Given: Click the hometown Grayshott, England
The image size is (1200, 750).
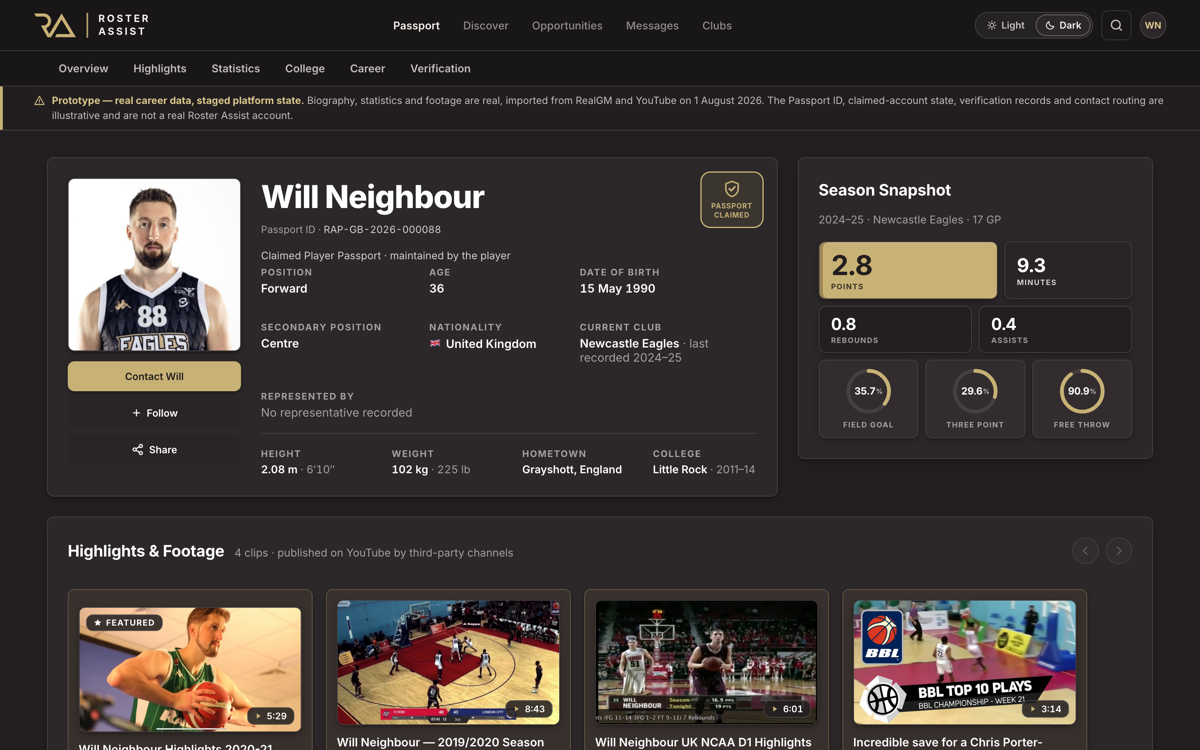Looking at the screenshot, I should [572, 469].
